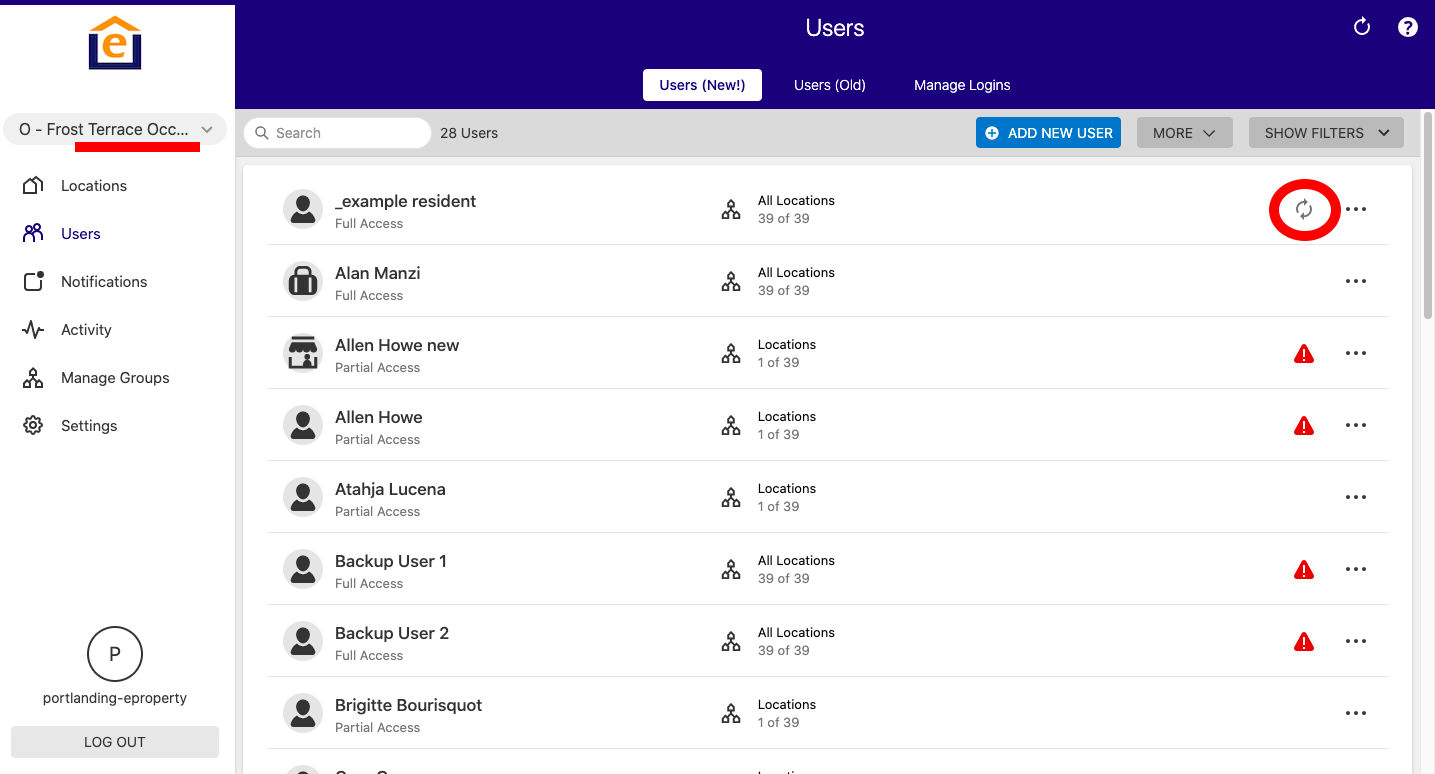Click the Settings gear icon in sidebar
This screenshot has height=774, width=1435.
(x=33, y=425)
